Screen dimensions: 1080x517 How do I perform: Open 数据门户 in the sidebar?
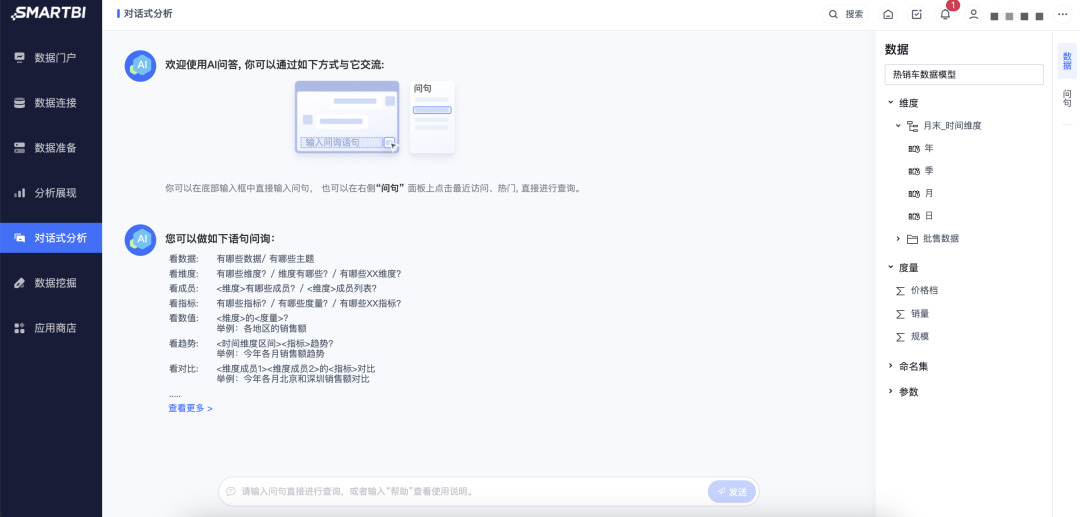click(x=51, y=58)
